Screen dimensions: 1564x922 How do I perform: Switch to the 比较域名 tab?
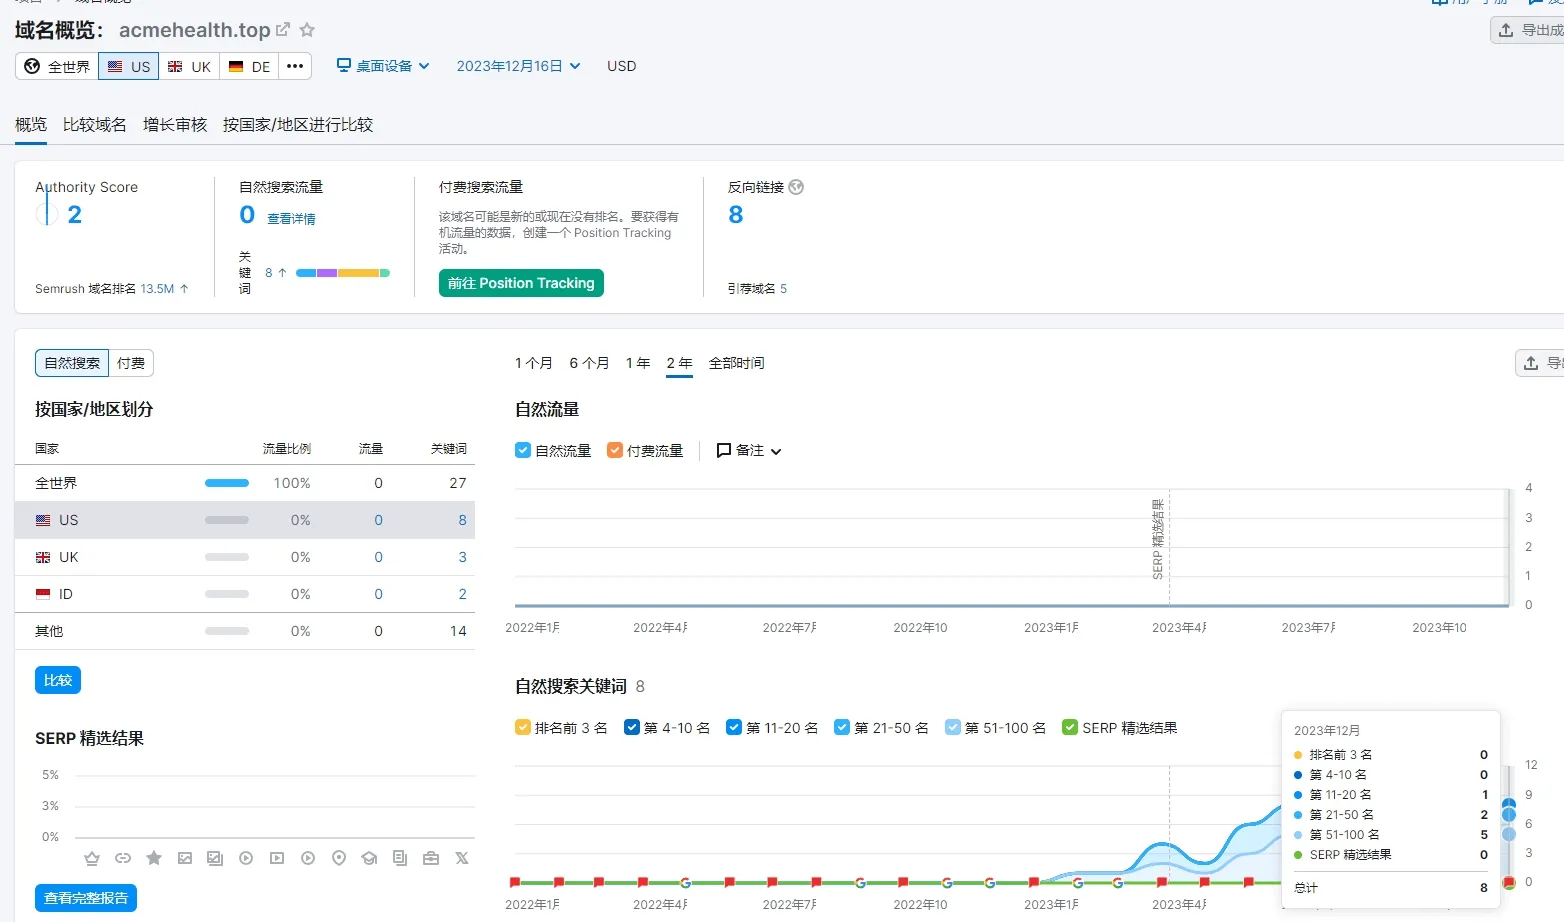click(94, 124)
